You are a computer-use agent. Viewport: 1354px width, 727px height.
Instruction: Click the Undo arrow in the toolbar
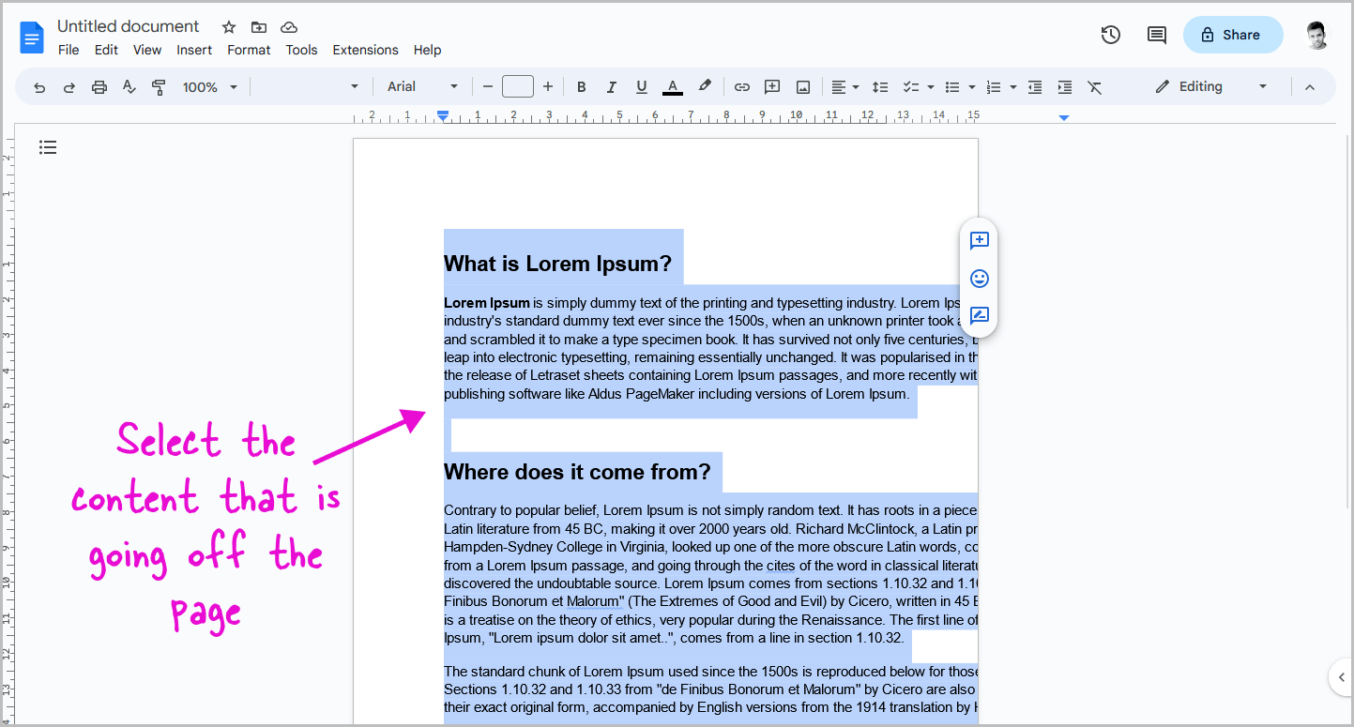[x=39, y=87]
